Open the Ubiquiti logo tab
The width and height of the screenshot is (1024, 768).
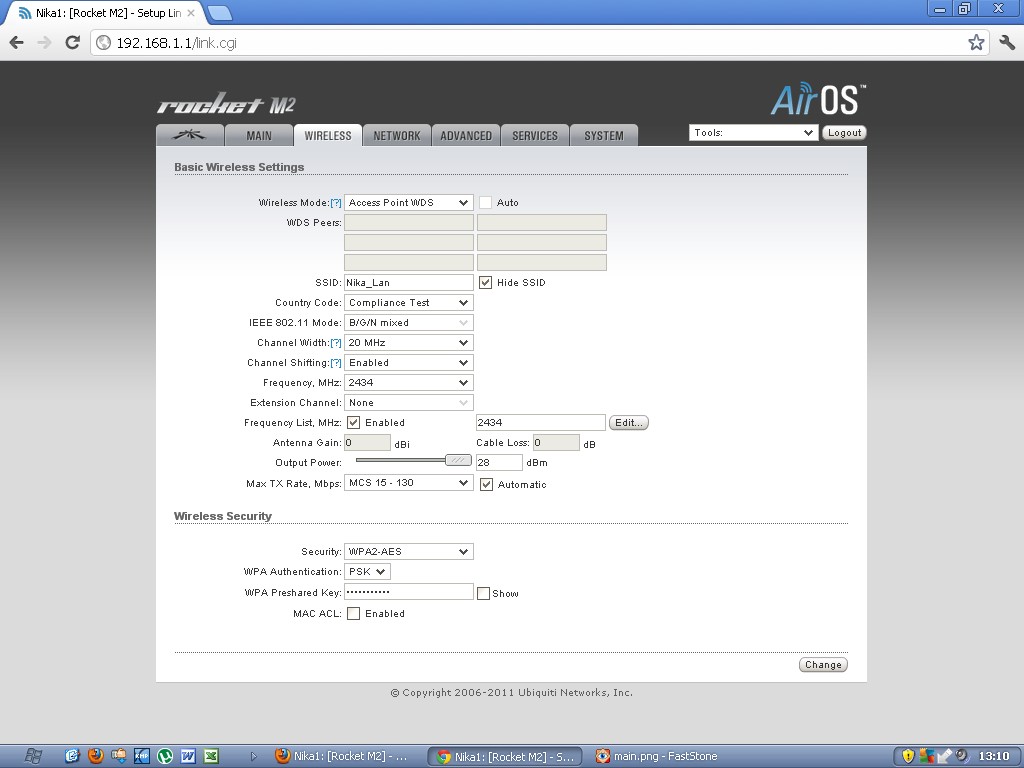190,135
